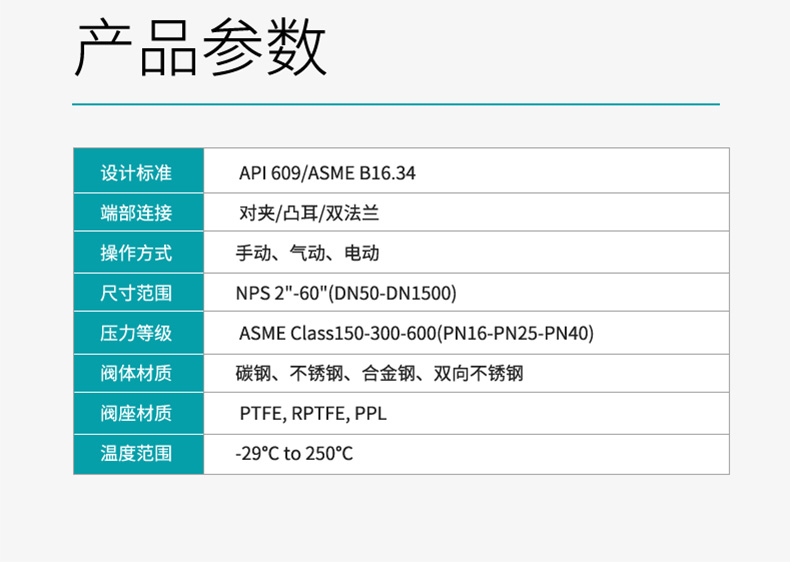Select the 温度范围 label cell

[137, 453]
